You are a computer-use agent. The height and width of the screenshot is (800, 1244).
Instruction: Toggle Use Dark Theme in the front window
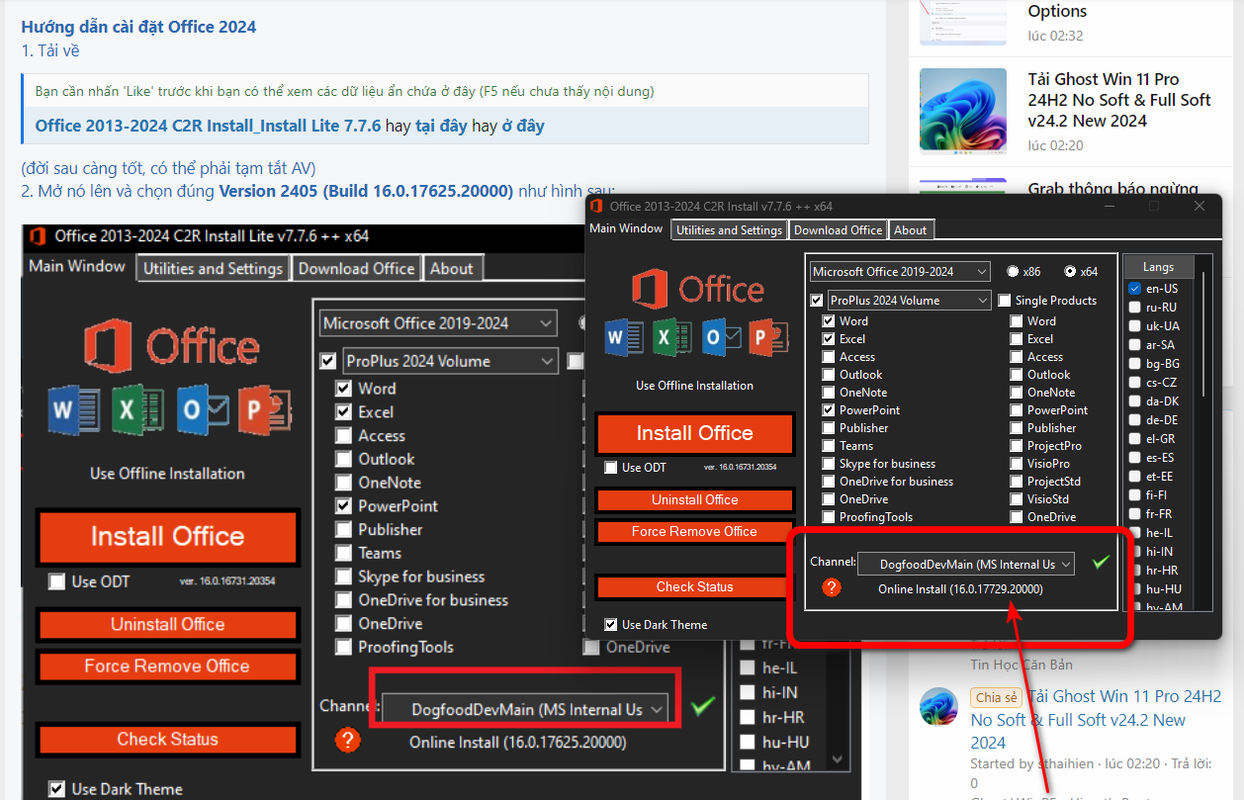pyautogui.click(x=611, y=624)
